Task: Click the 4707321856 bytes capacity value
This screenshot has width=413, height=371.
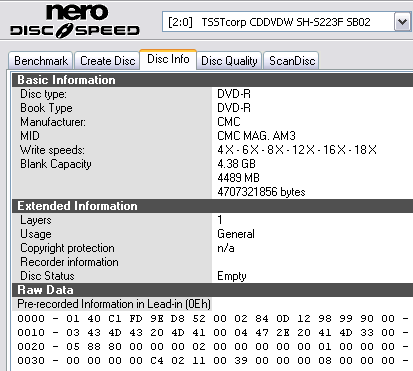Action: click(261, 192)
